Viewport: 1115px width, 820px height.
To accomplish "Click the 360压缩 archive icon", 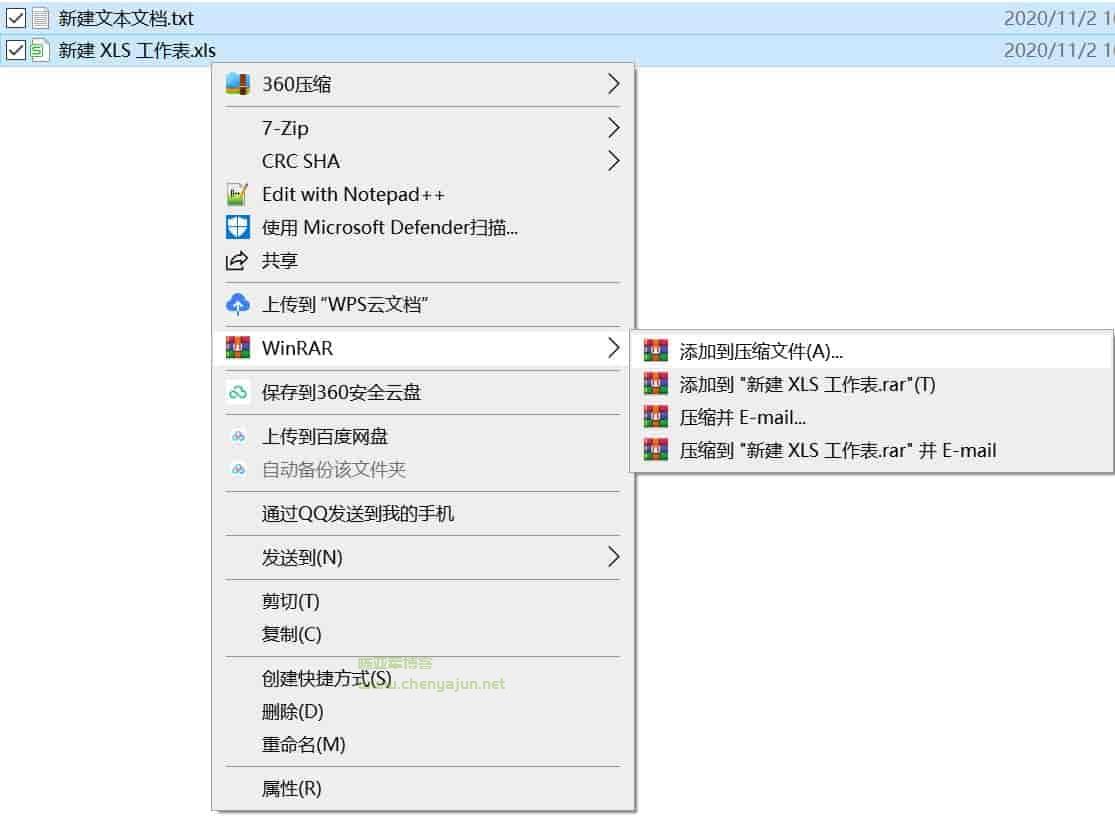I will (x=238, y=84).
